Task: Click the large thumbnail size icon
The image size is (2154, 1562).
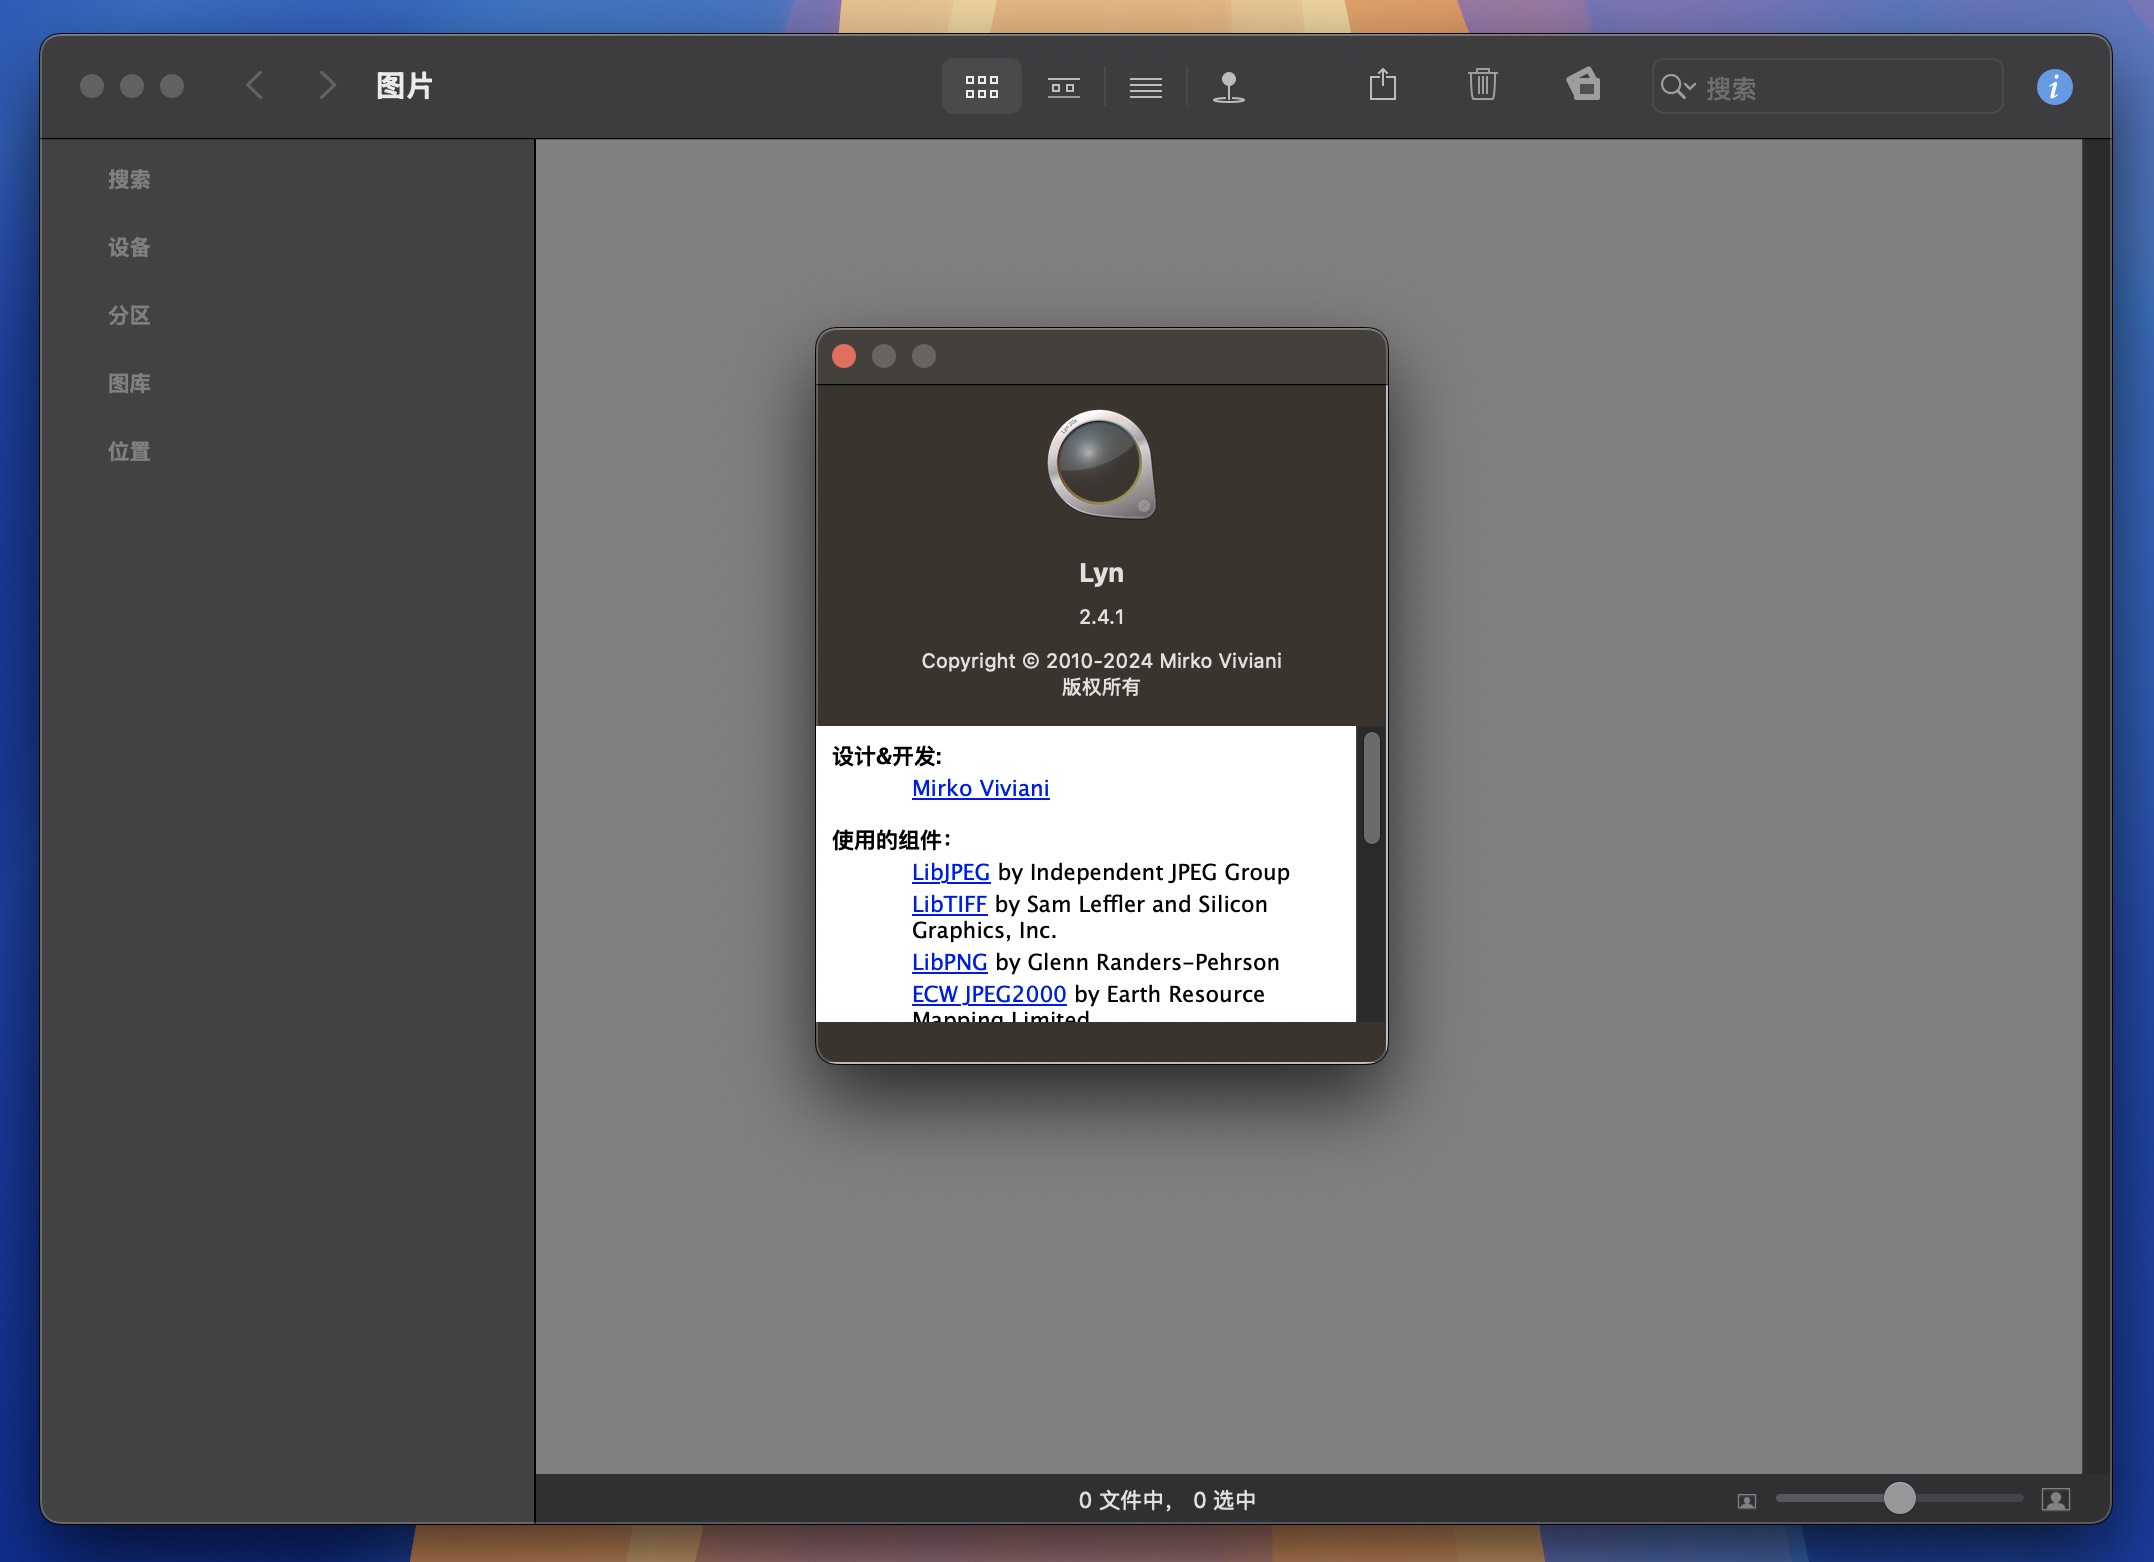Action: (x=2056, y=1499)
